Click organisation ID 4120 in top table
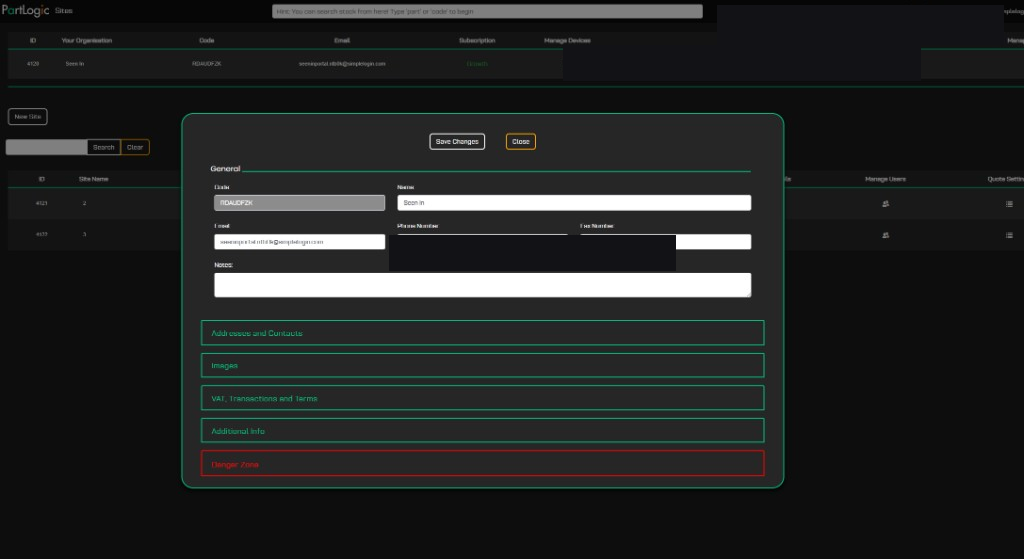 pos(33,64)
